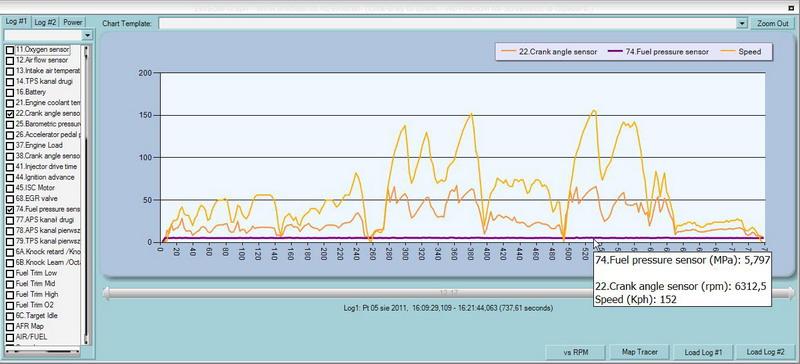Enable 41.Injector drive time
Screen dimensions: 800x364
10,167
